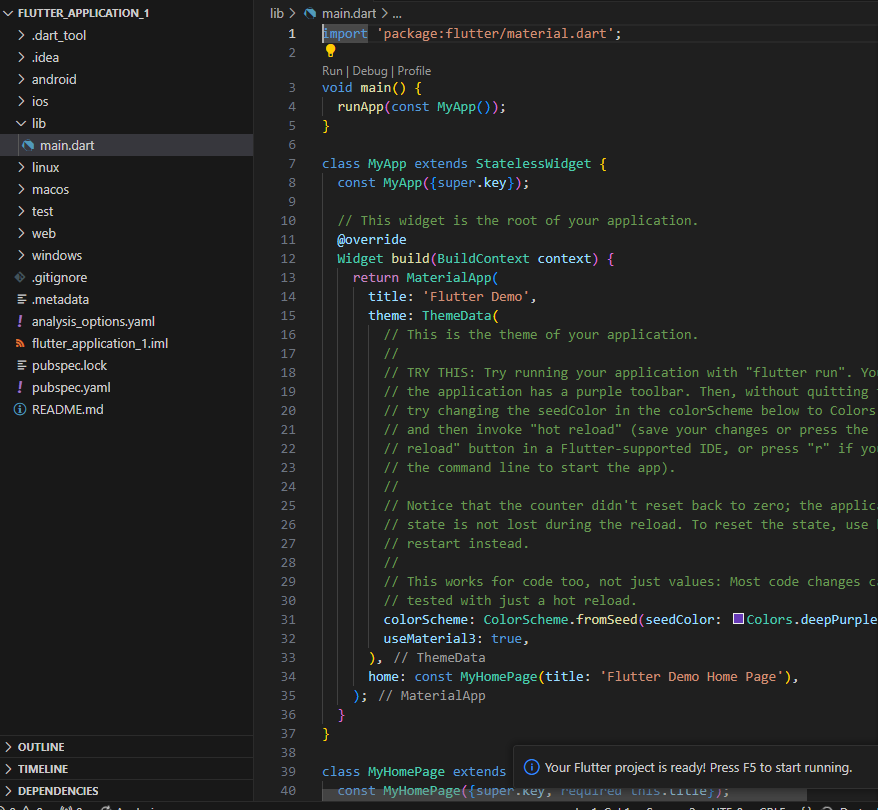Expand the OUTLINE section
878x810 pixels.
tap(8, 747)
